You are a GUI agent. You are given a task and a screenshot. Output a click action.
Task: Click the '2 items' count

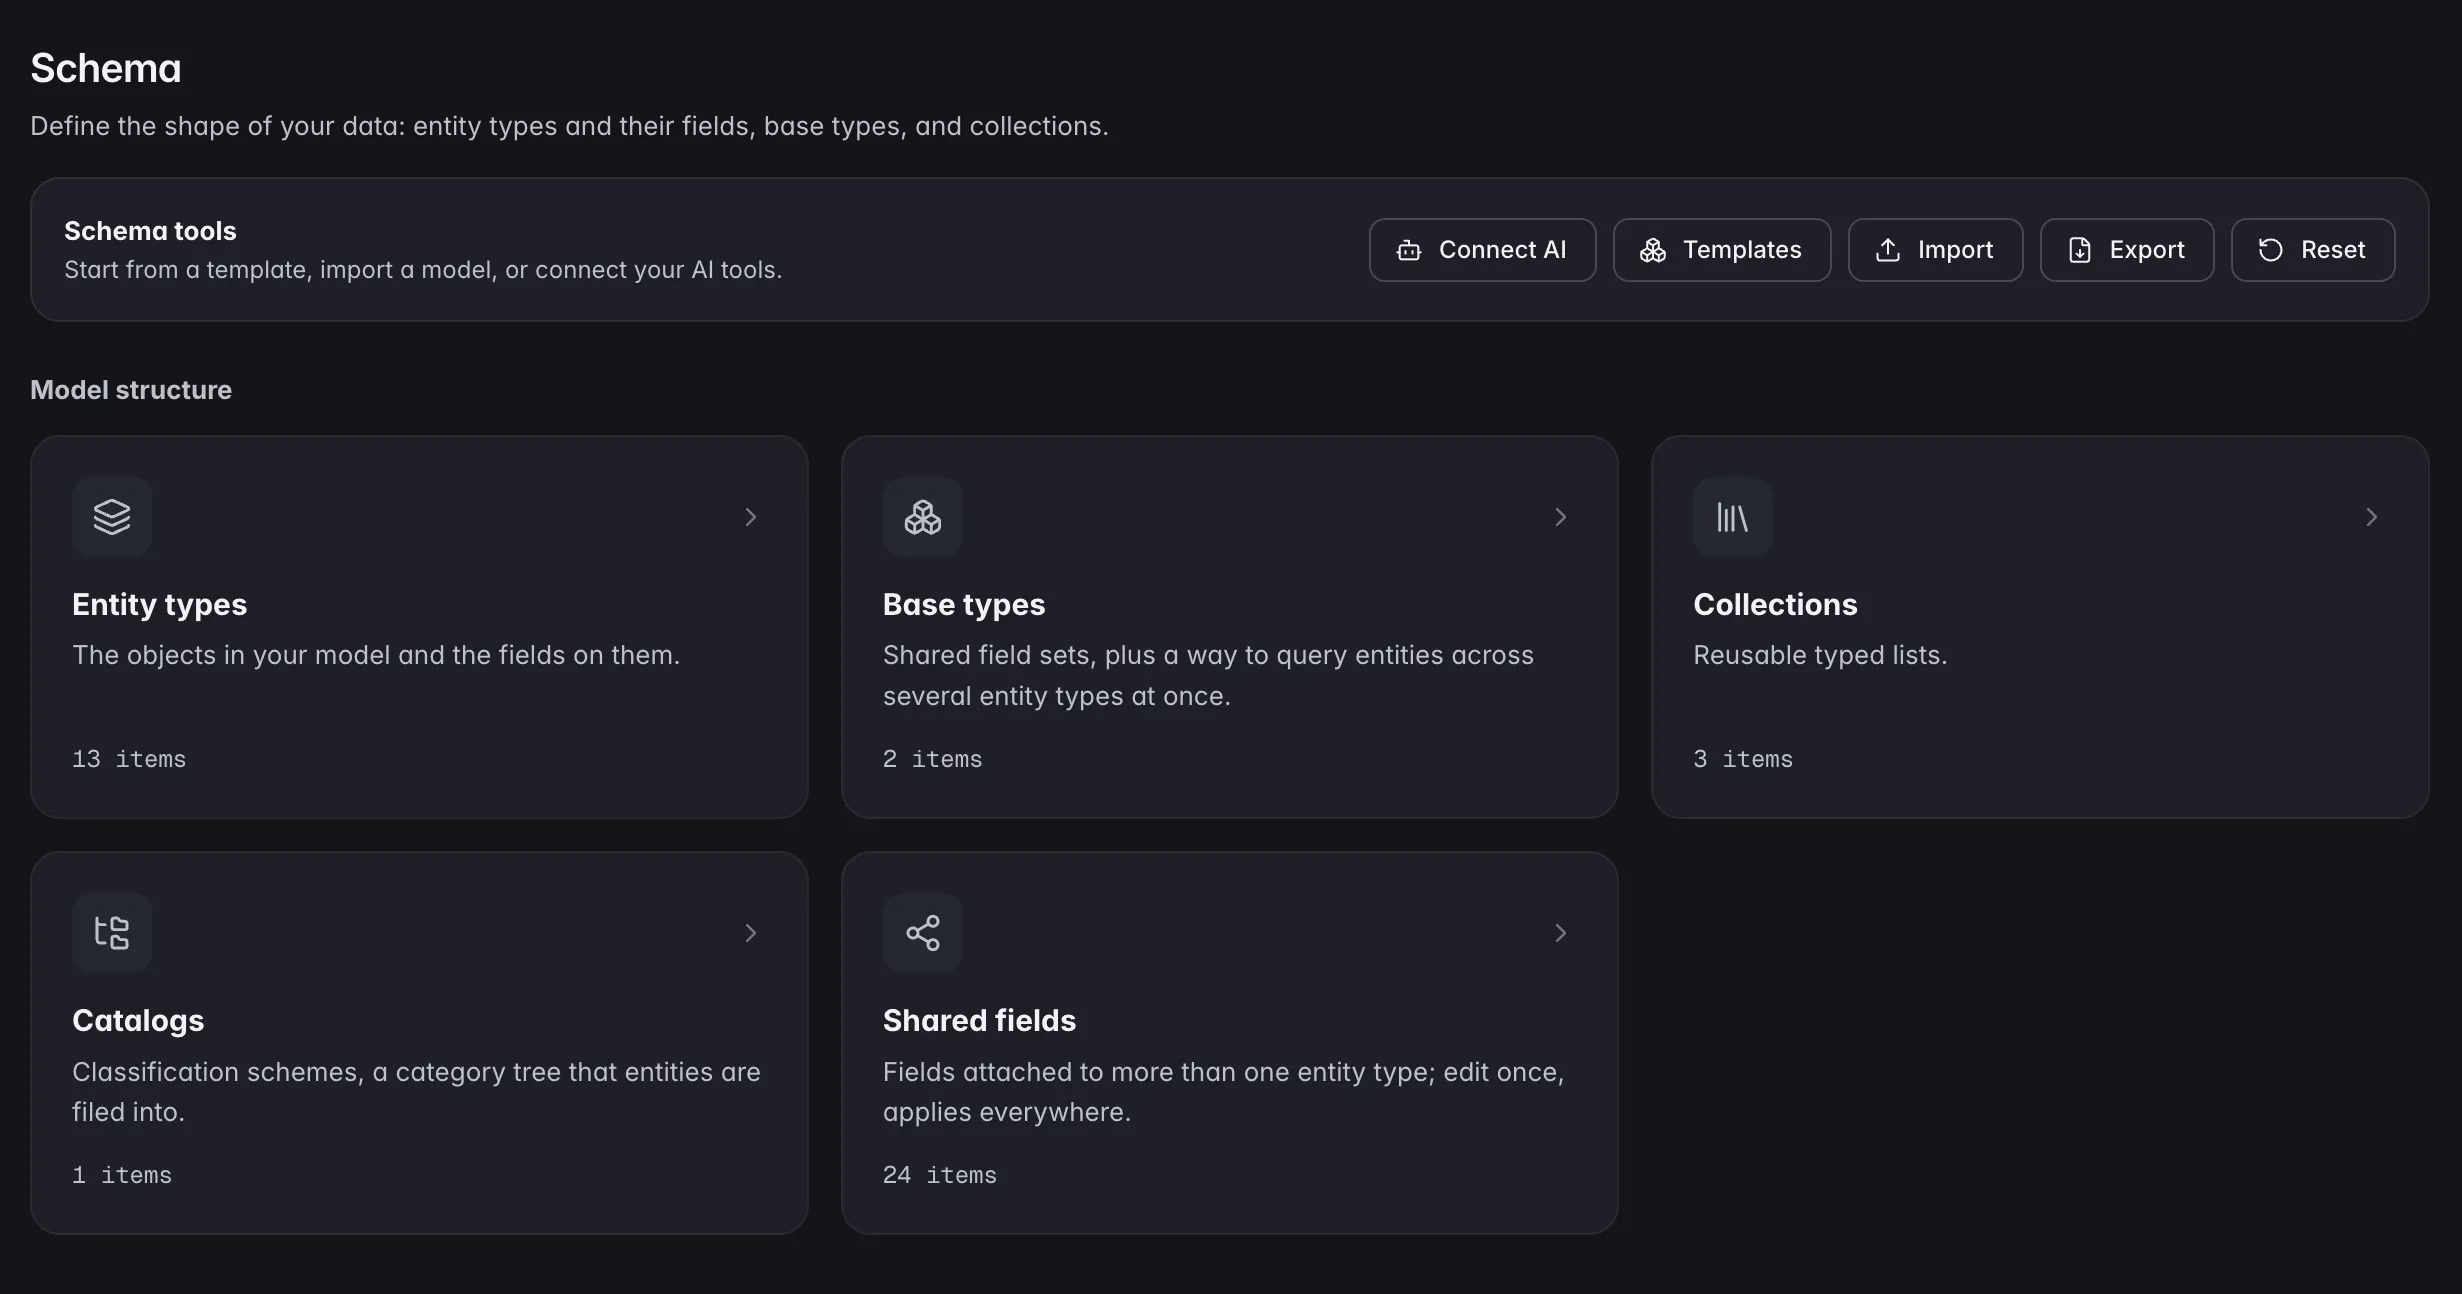pyautogui.click(x=932, y=760)
